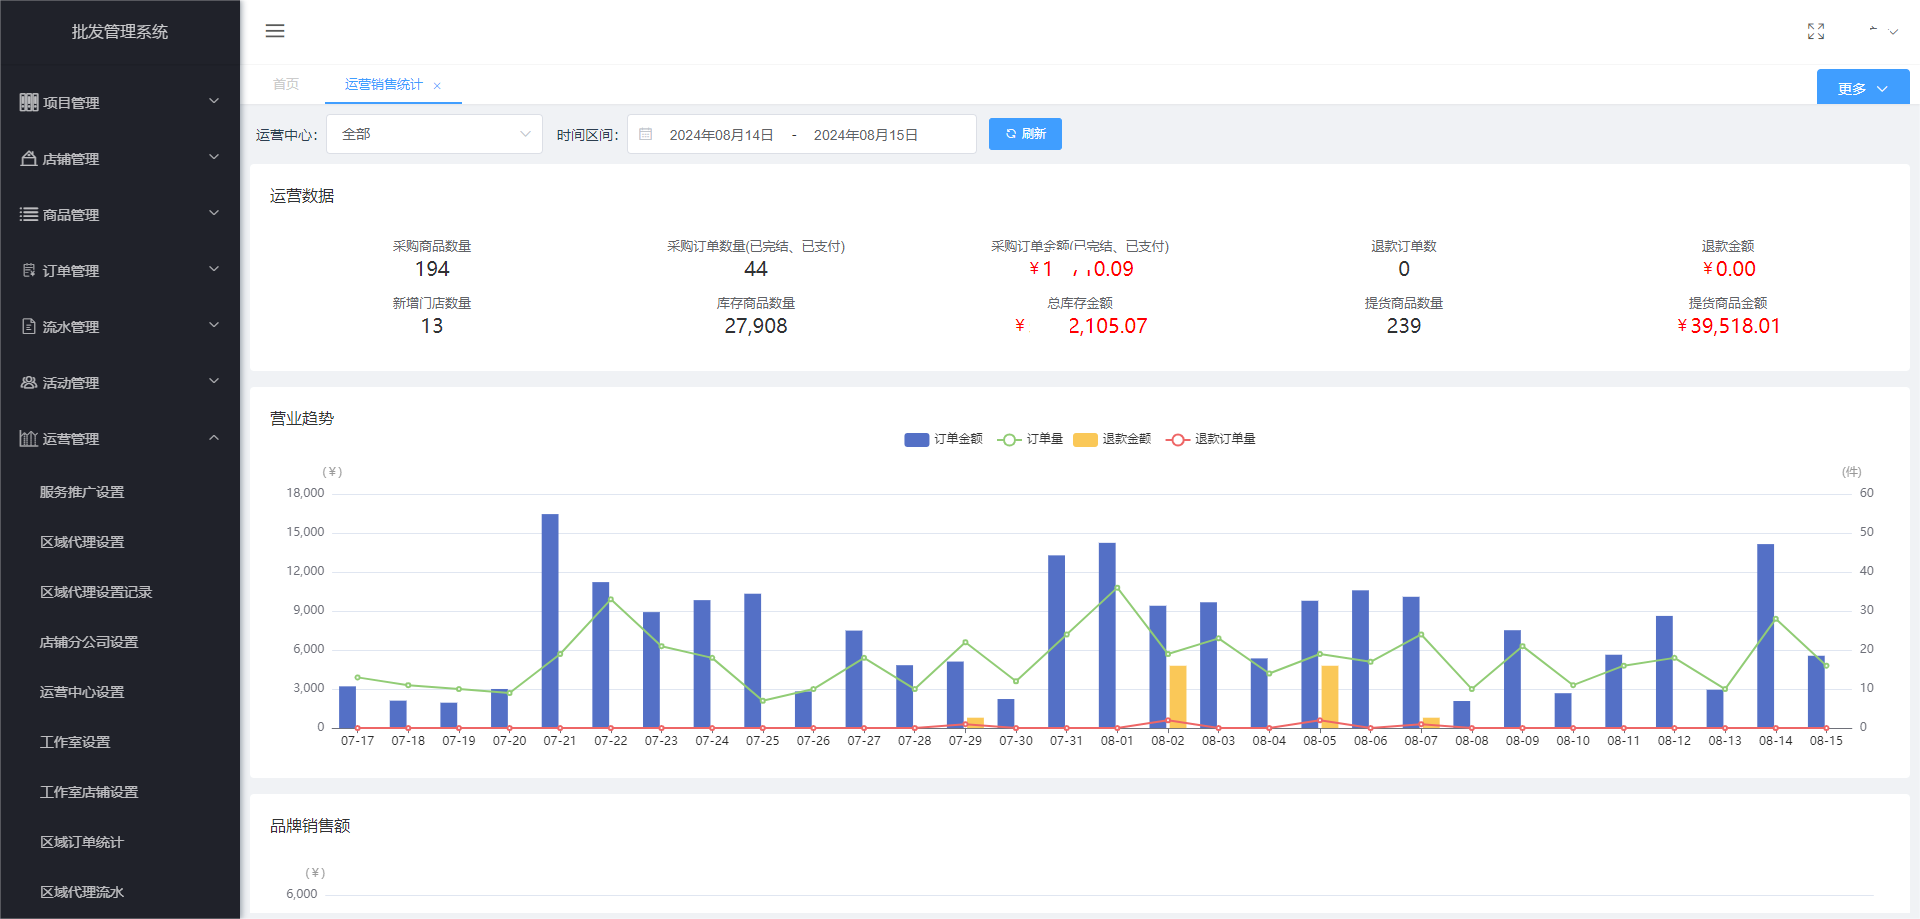The height and width of the screenshot is (919, 1920).
Task: Click the 营业趋势 section heading
Action: pyautogui.click(x=302, y=418)
